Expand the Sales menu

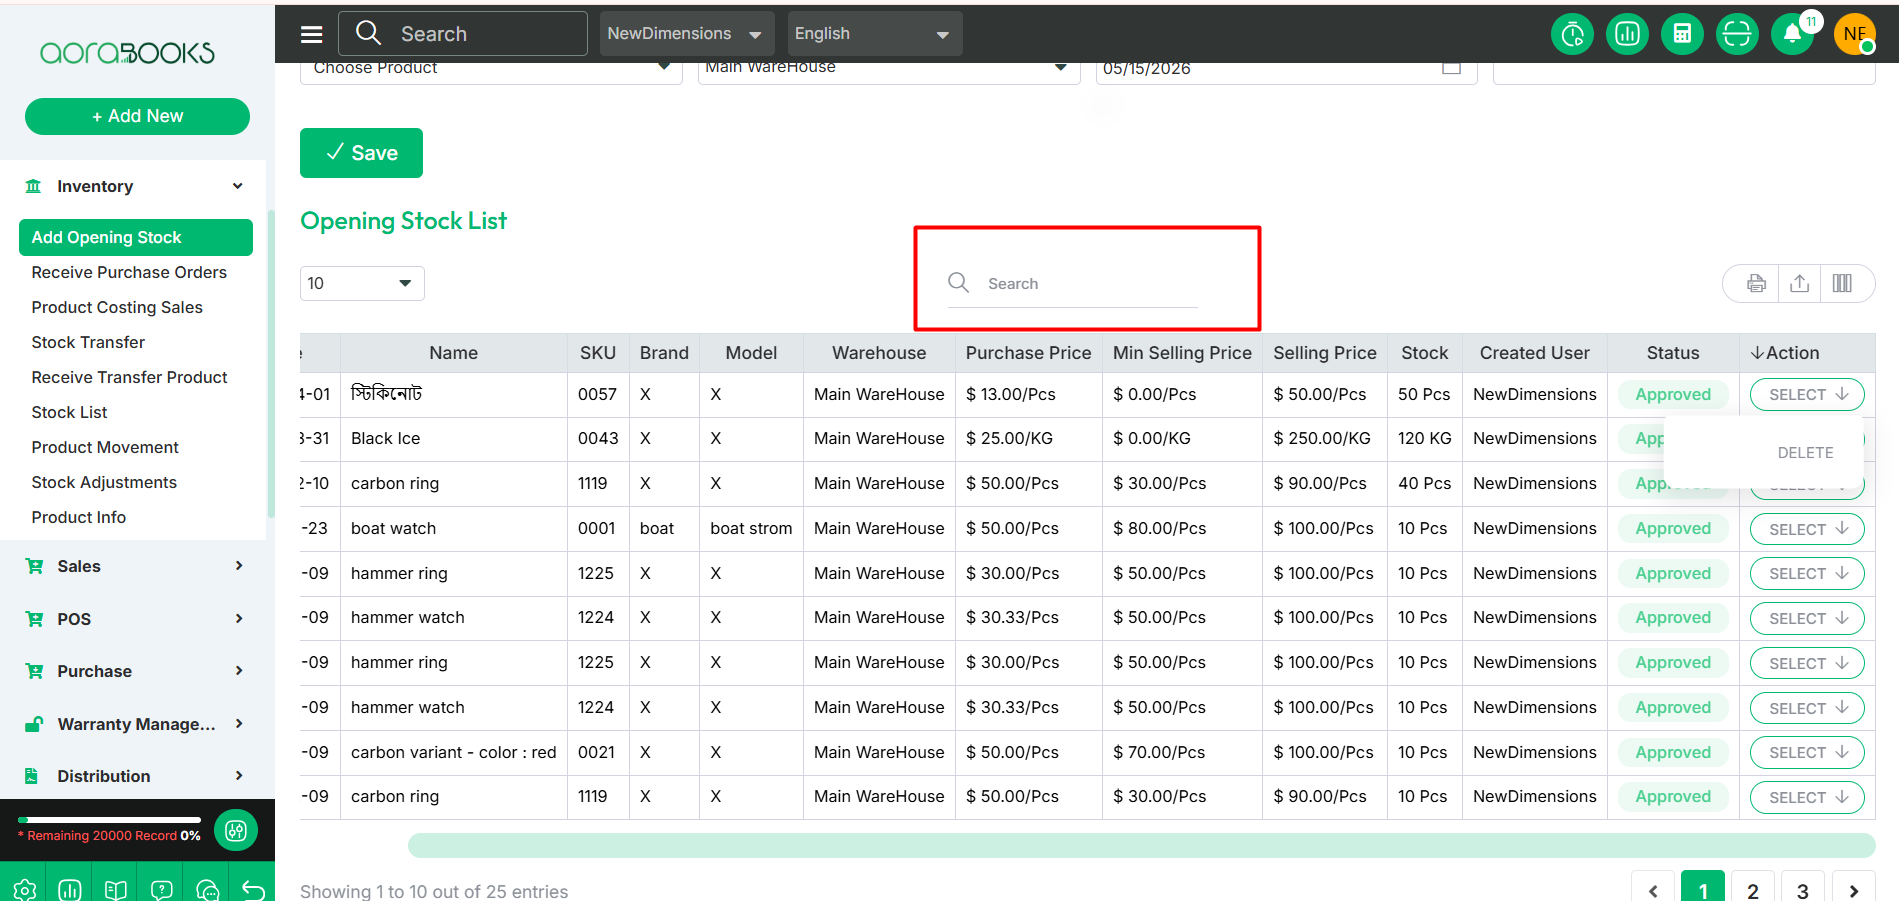click(x=135, y=566)
